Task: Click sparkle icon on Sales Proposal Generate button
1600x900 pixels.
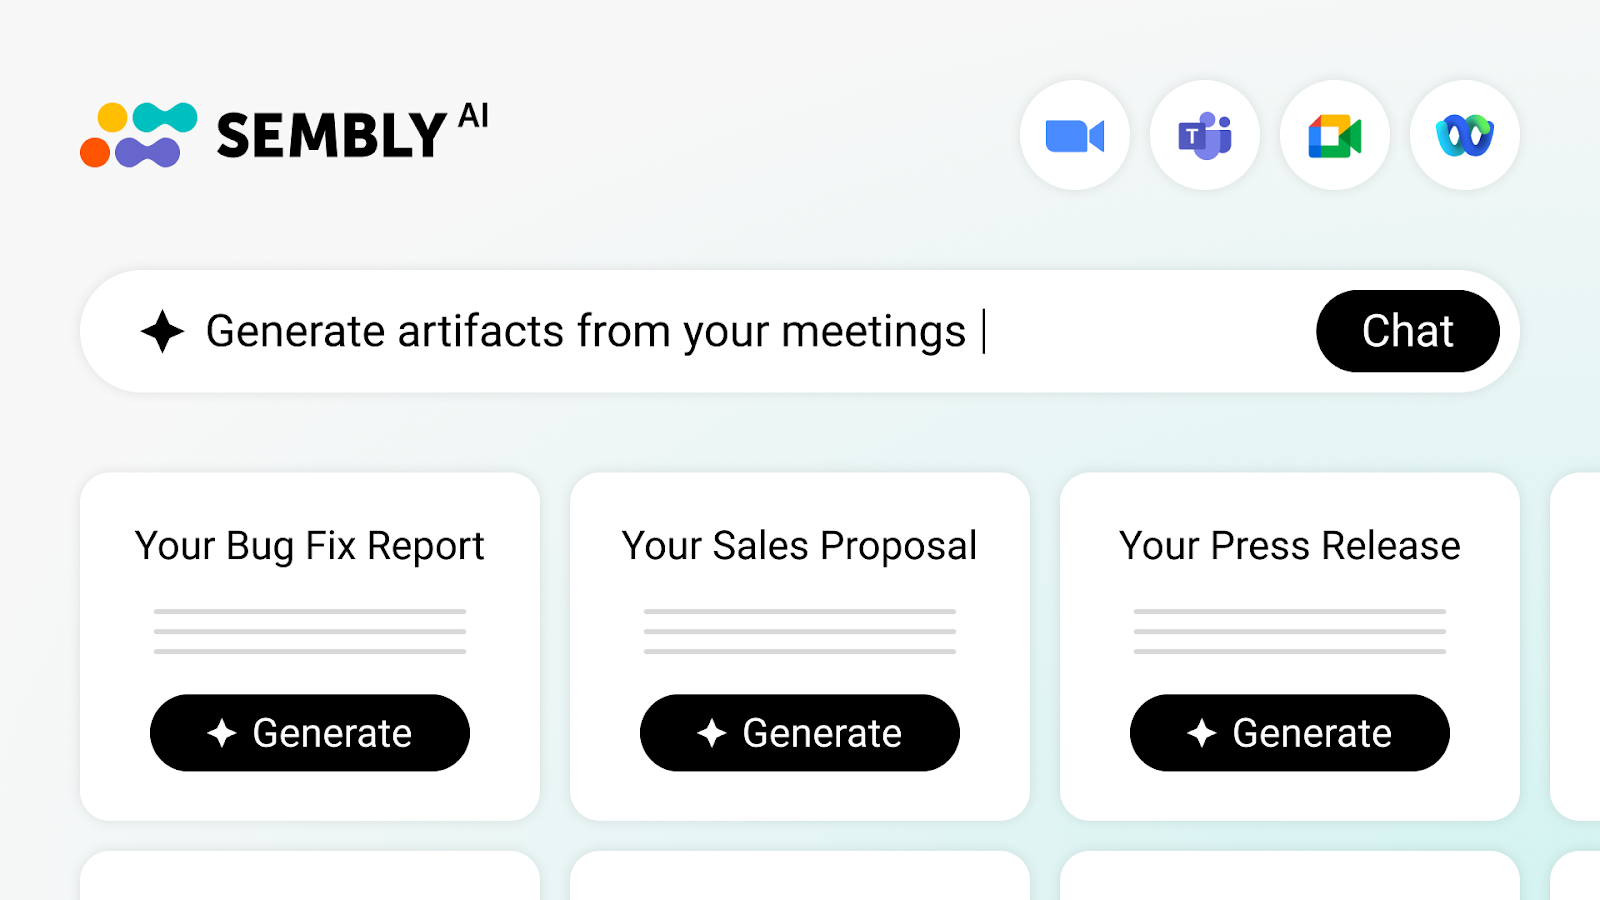Action: click(712, 733)
